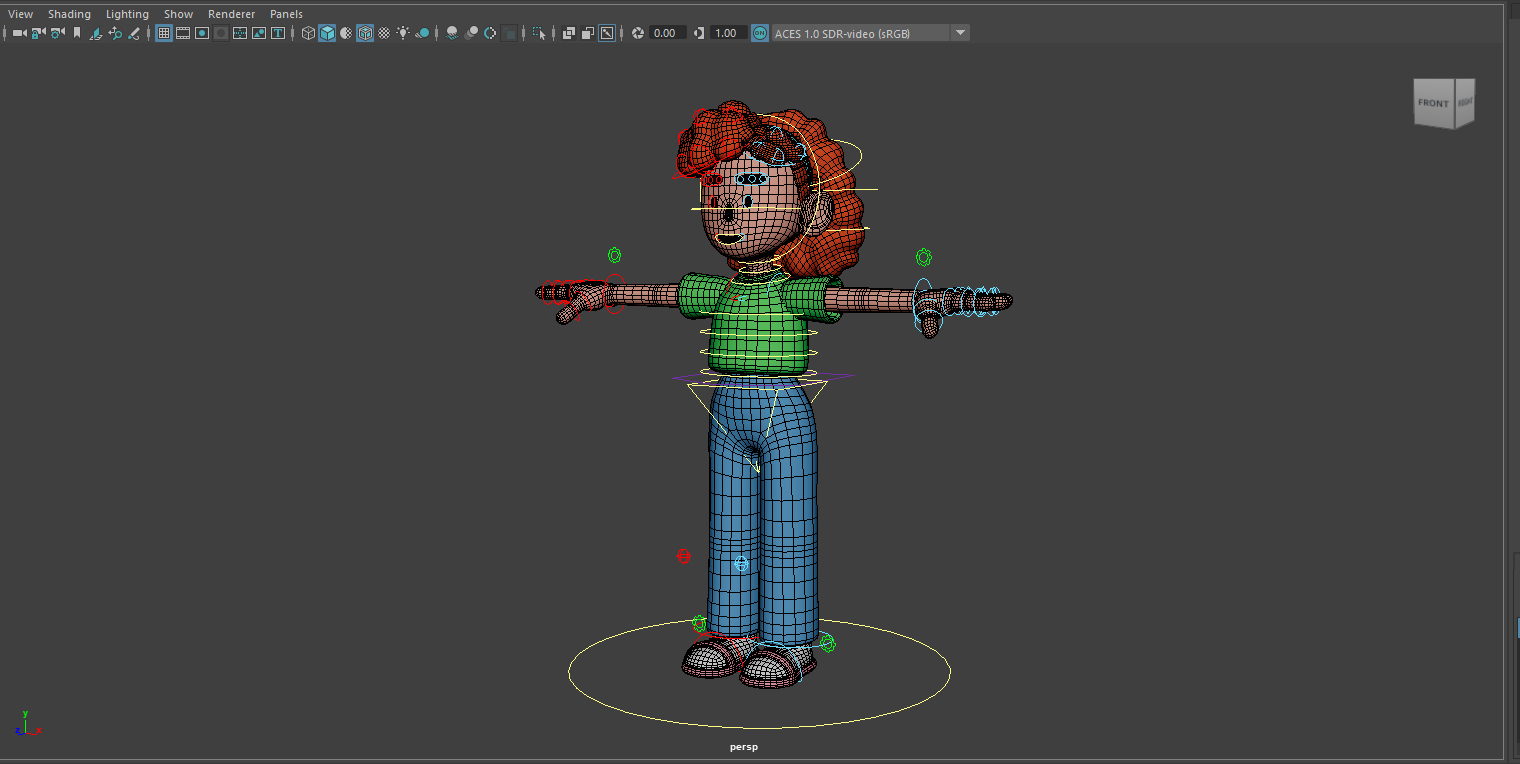Click the use all lights icon

pyautogui.click(x=403, y=32)
